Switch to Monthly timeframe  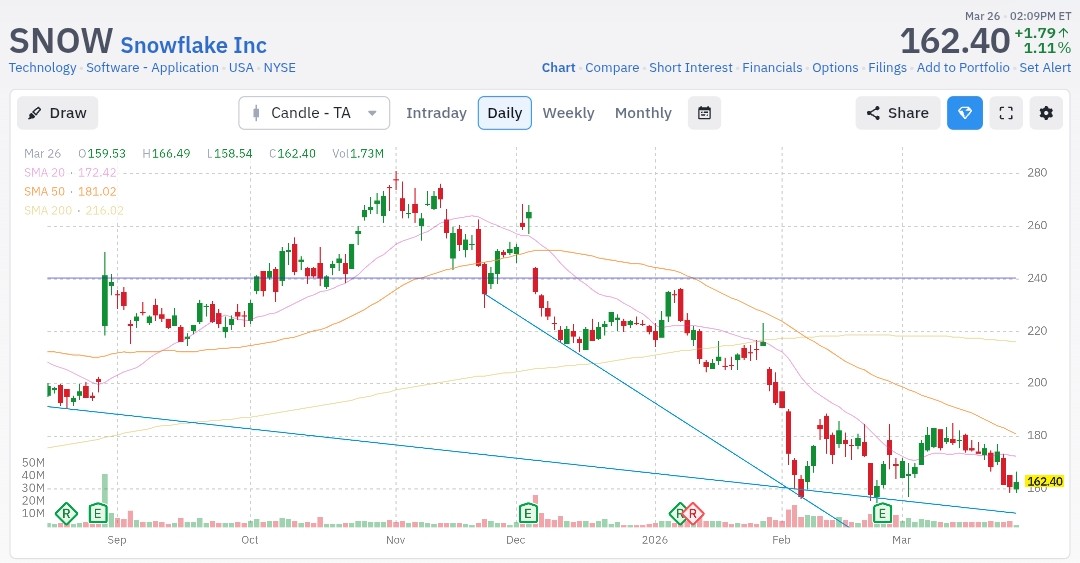coord(643,113)
